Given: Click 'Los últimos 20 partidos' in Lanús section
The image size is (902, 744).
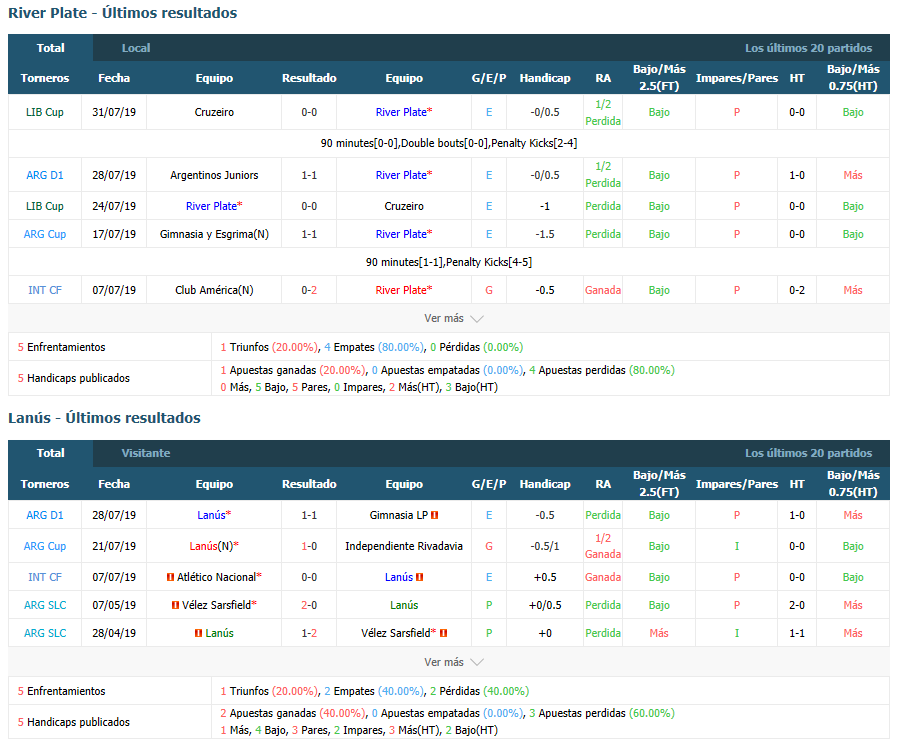Looking at the screenshot, I should [x=808, y=453].
